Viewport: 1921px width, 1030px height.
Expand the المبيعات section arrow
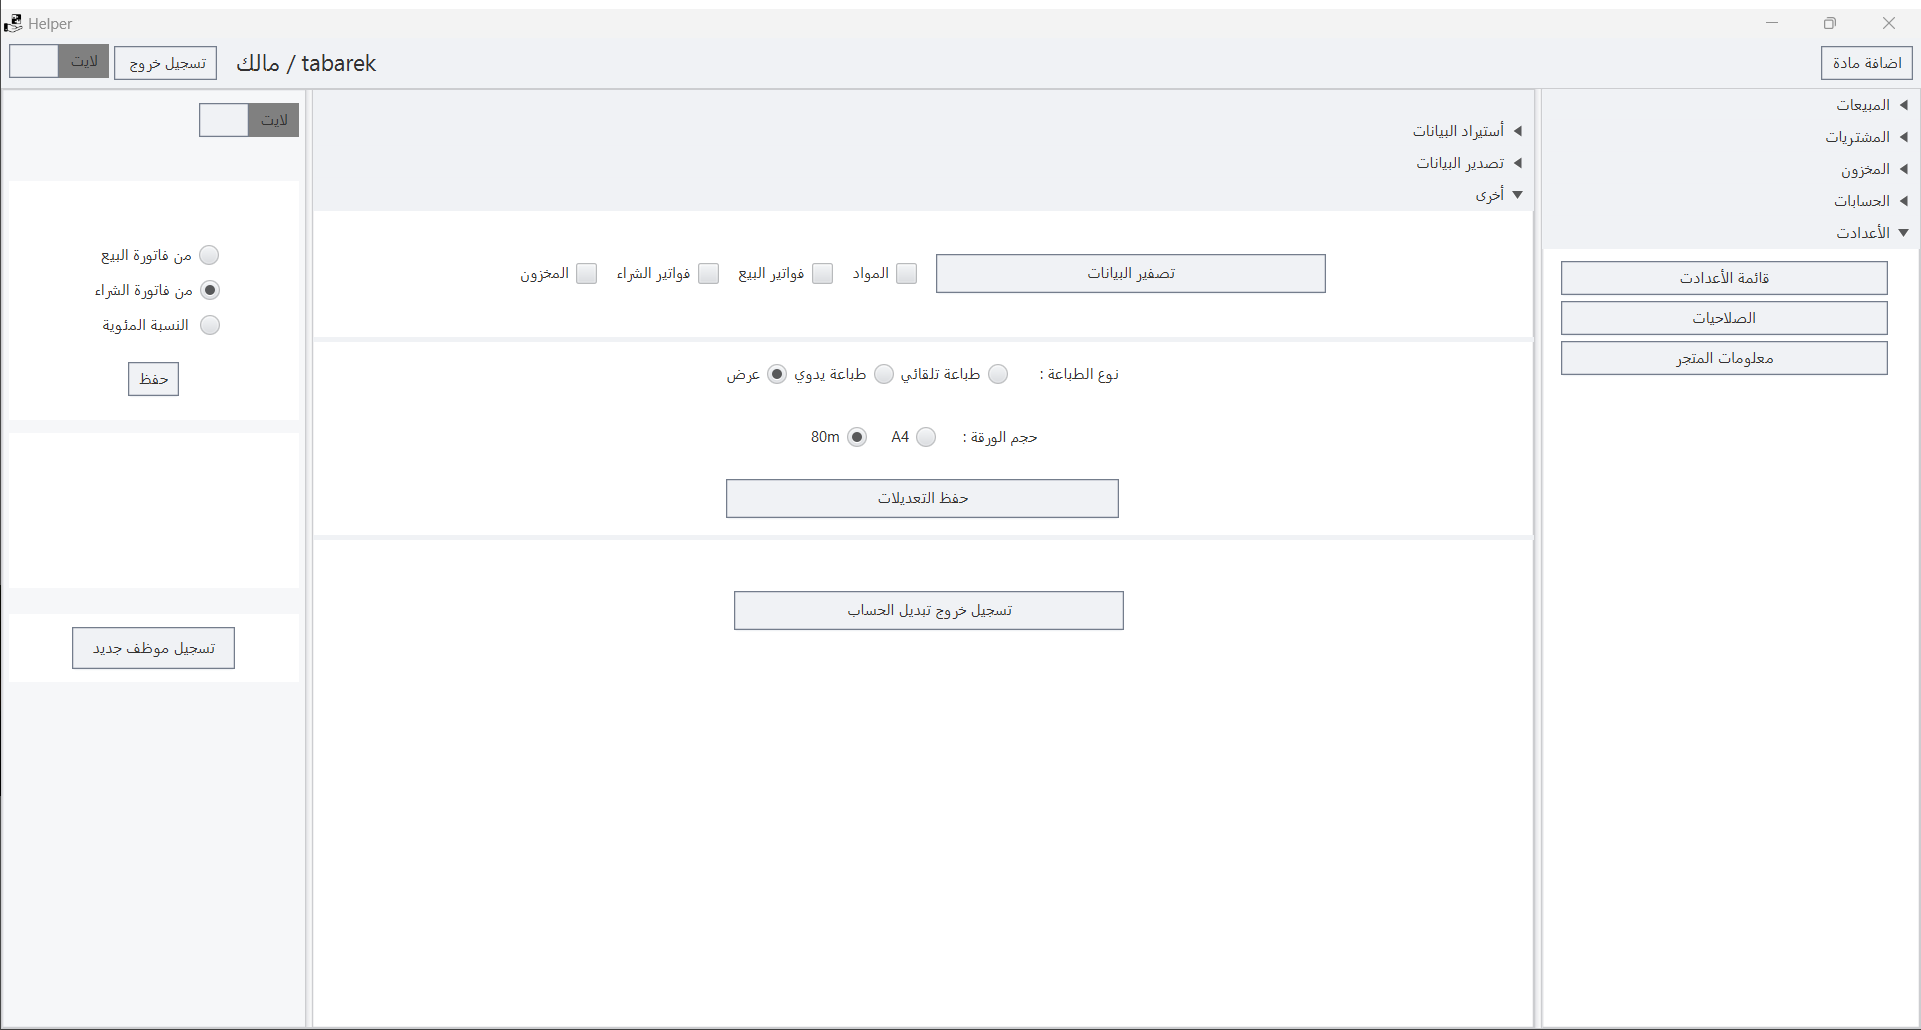tap(1903, 105)
